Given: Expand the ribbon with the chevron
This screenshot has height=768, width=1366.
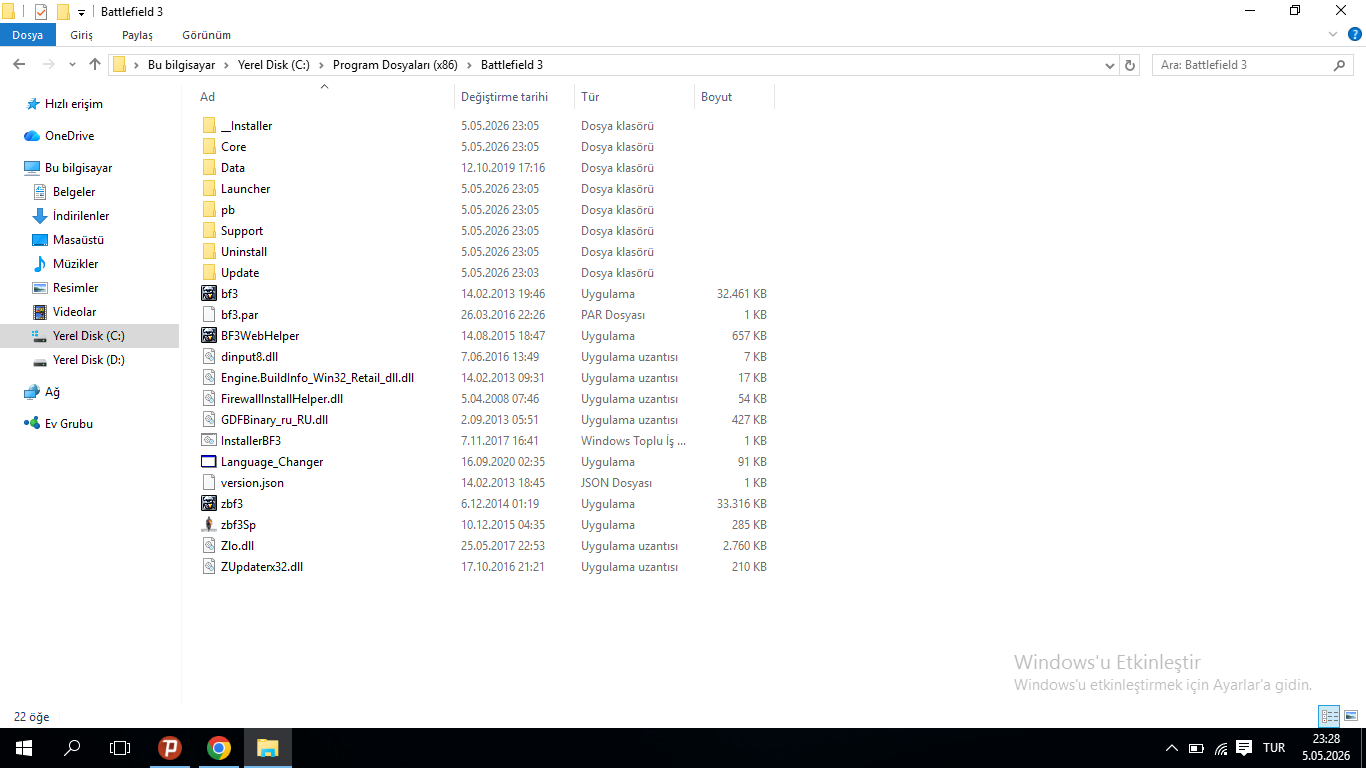Looking at the screenshot, I should (1333, 35).
